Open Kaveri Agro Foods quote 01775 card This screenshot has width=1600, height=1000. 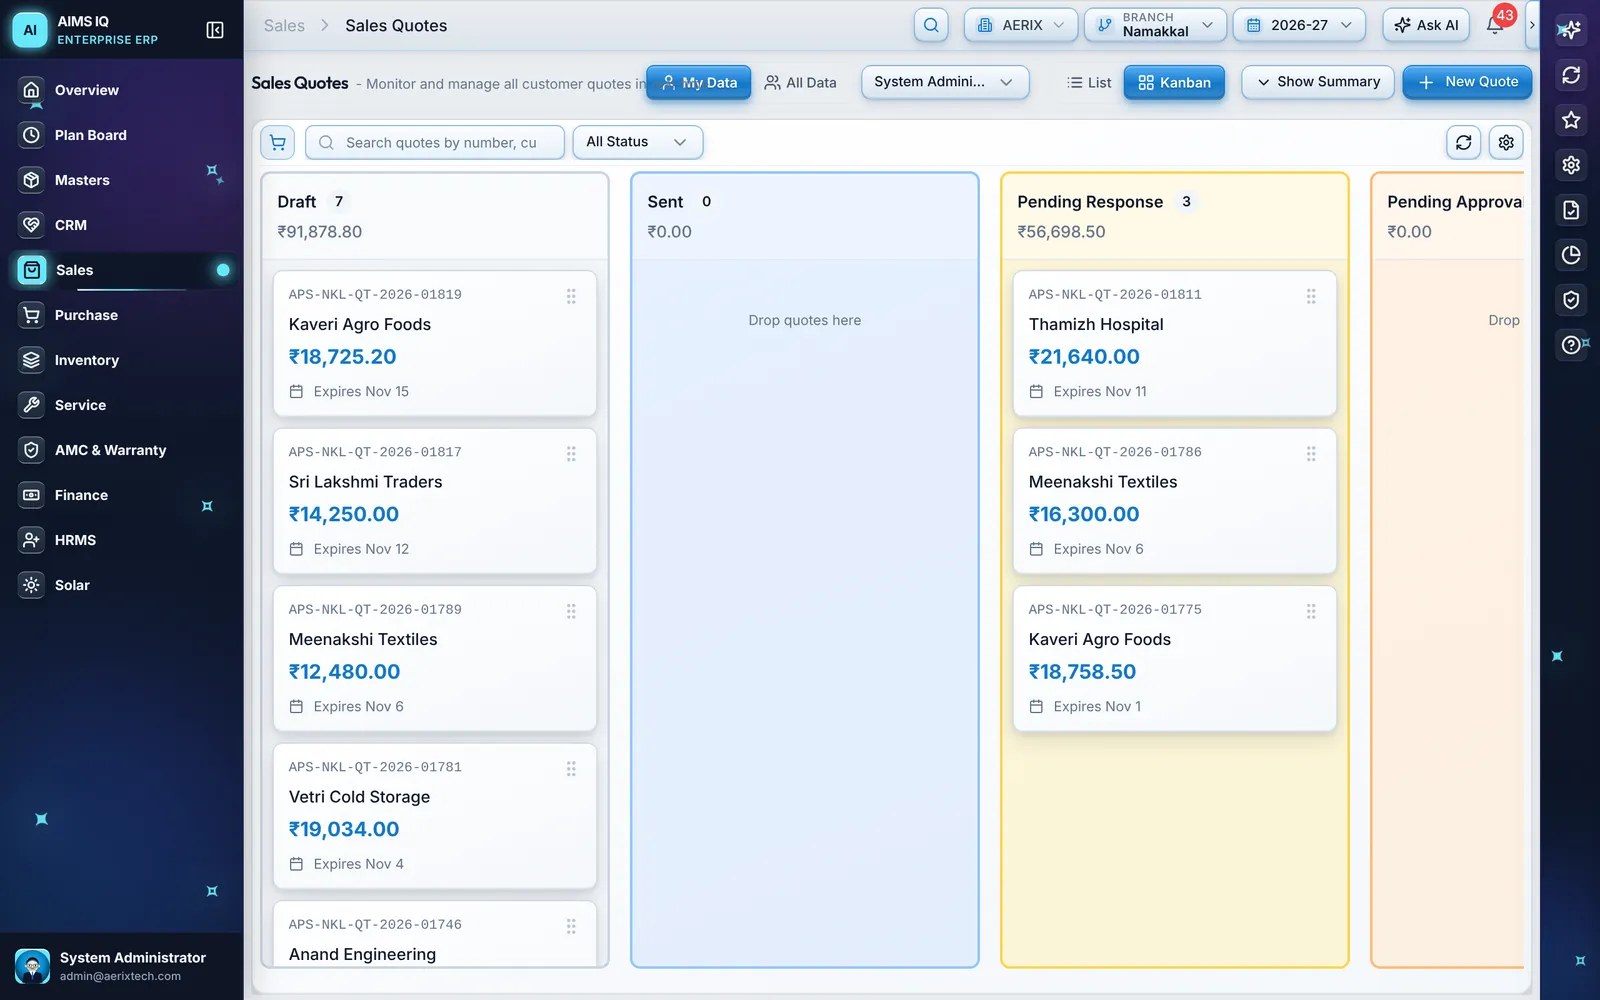[1174, 659]
